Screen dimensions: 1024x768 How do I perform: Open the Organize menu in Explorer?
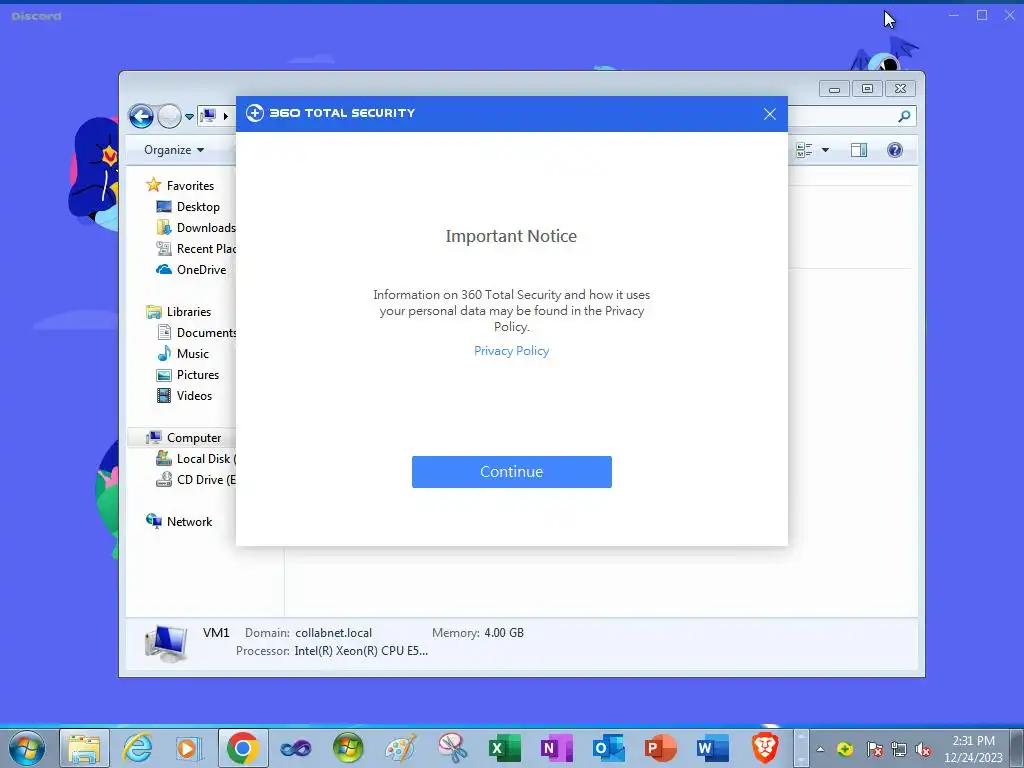coord(174,150)
